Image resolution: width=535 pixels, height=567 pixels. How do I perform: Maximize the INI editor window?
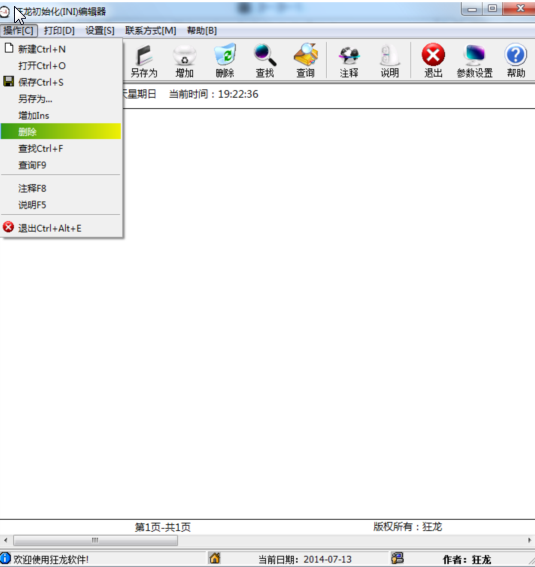[492, 9]
